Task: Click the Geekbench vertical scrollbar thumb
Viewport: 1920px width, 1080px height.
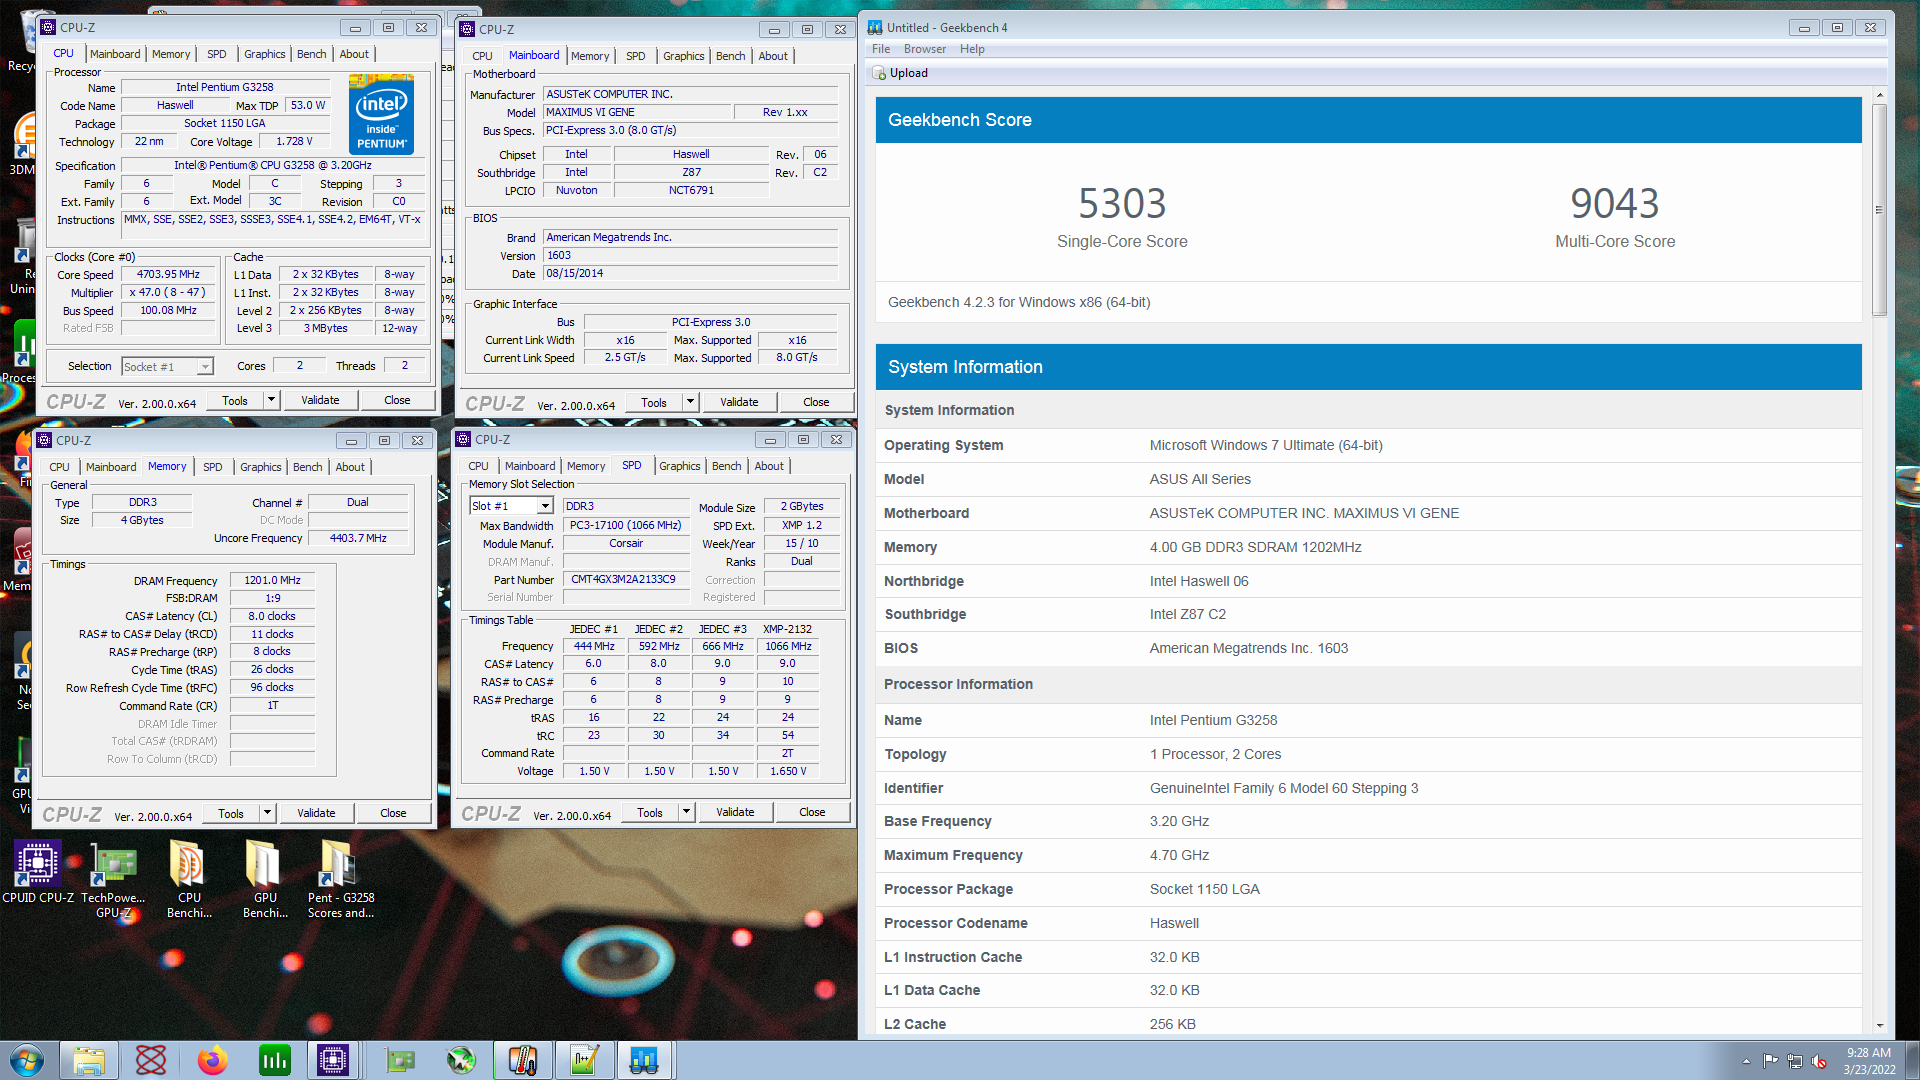Action: point(1880,209)
